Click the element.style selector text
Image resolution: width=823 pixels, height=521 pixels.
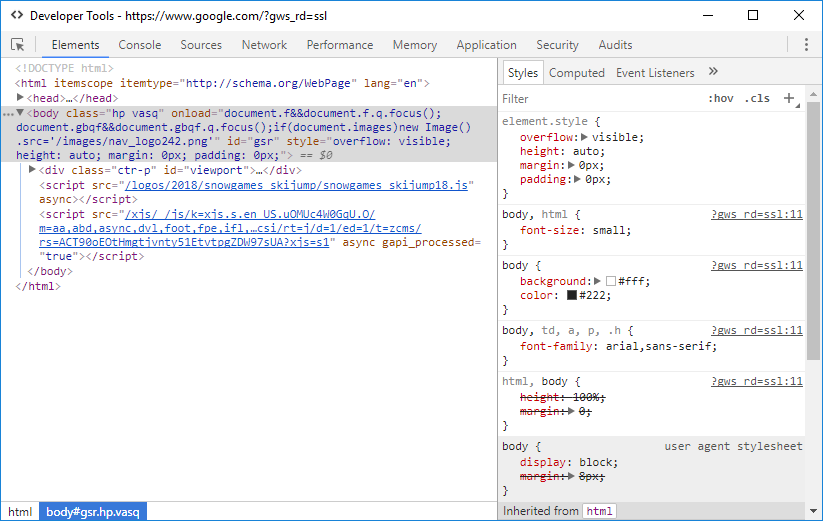point(544,121)
